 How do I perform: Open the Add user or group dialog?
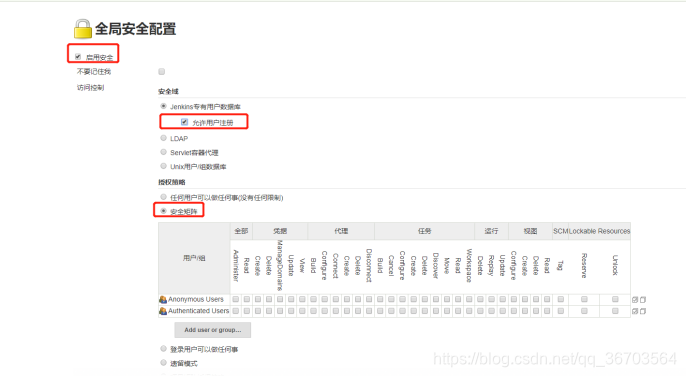[213, 330]
